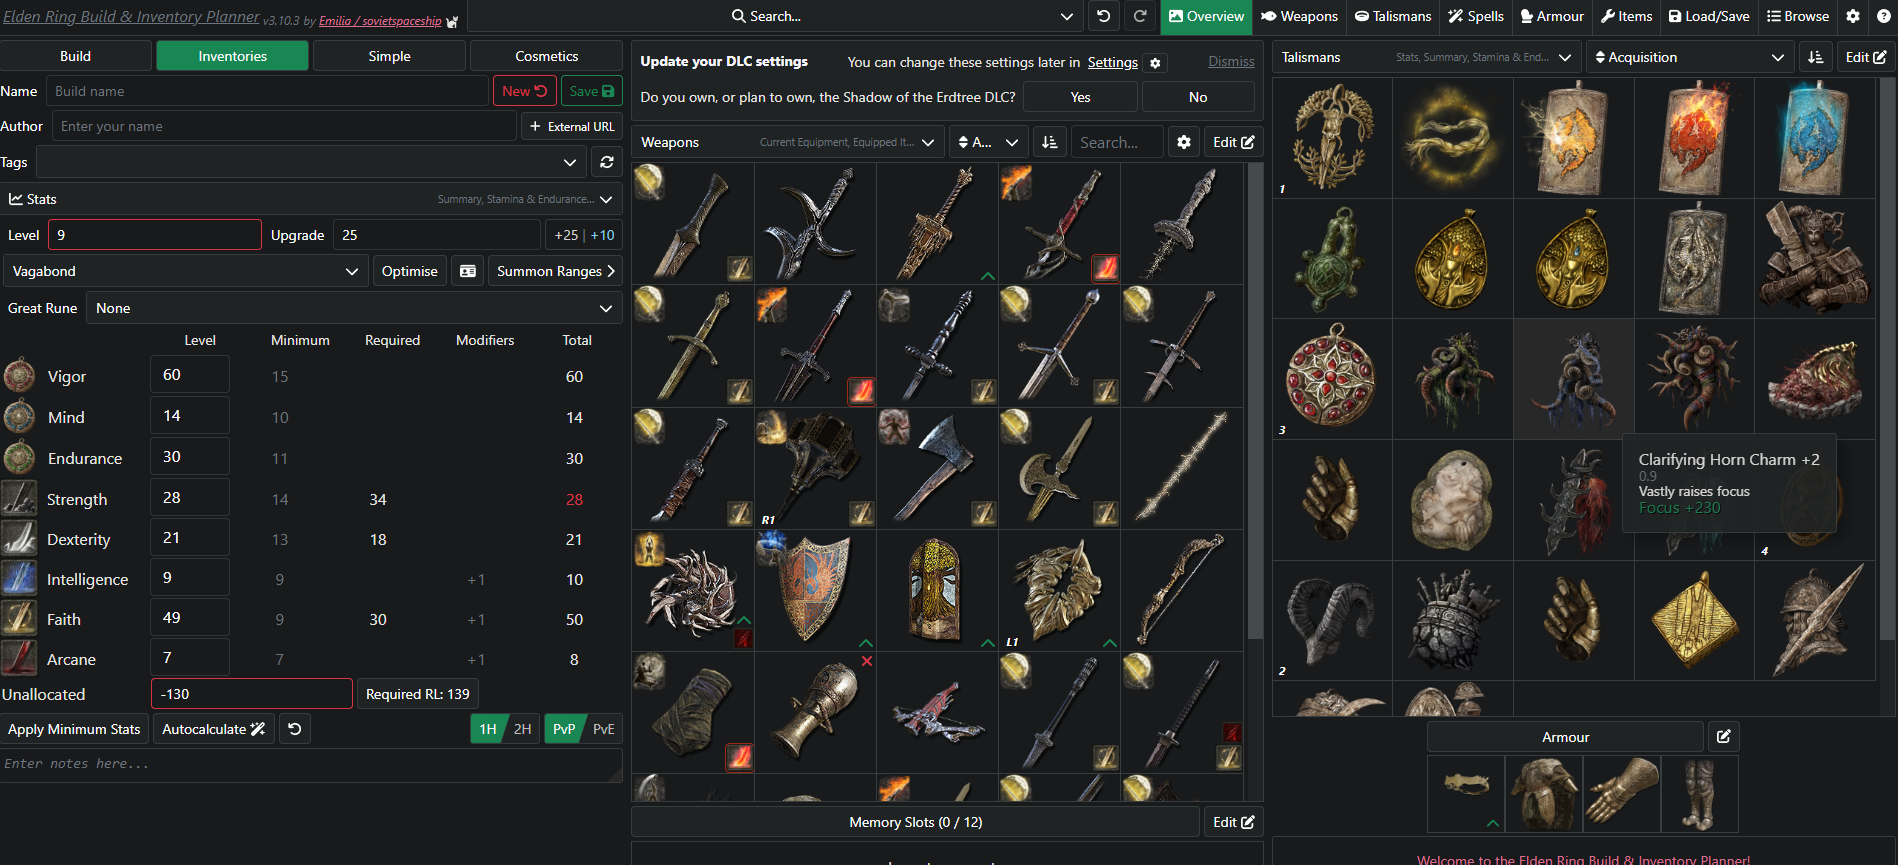Viewport: 1898px width, 865px height.
Task: Open the helmet armour slot
Action: coord(1466,794)
